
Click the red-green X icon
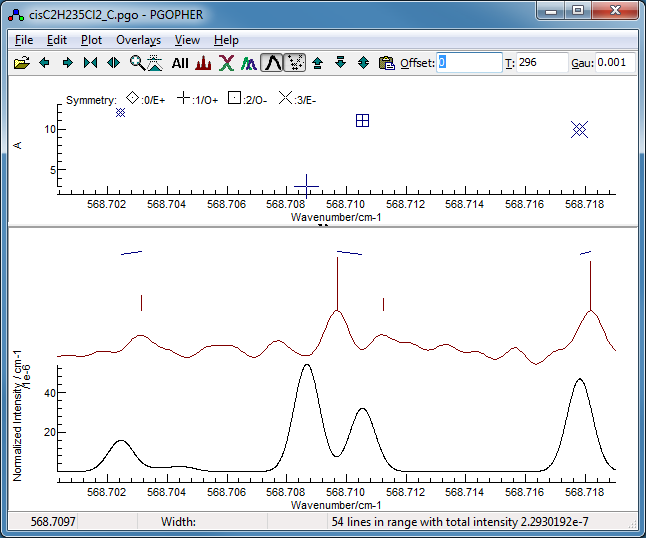[x=226, y=63]
